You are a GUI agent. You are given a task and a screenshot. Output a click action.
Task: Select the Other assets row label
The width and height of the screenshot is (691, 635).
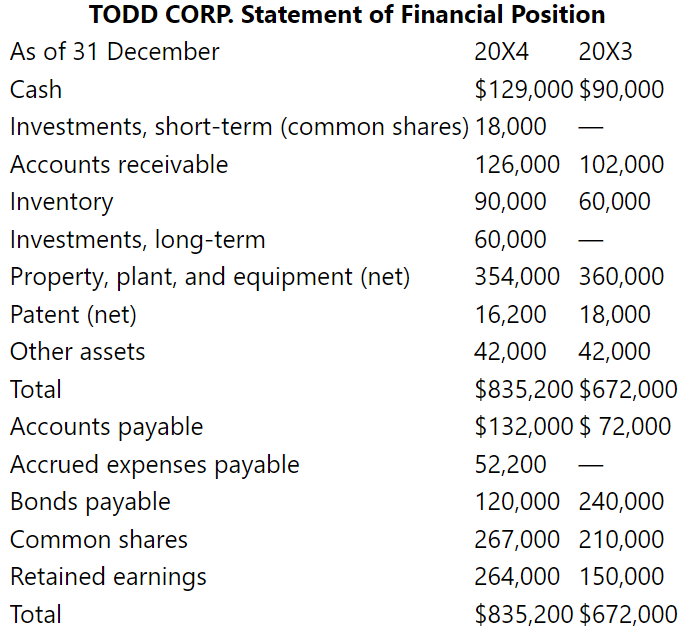pos(78,352)
